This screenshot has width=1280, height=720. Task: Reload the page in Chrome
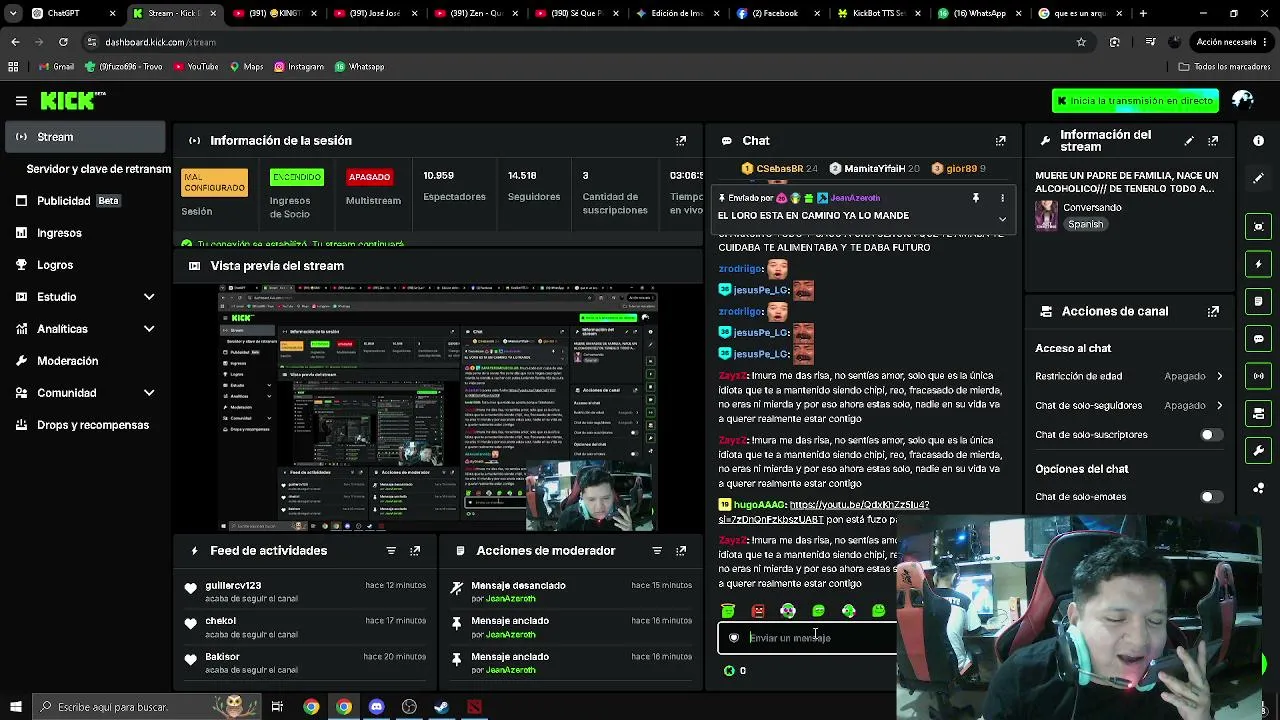63,42
